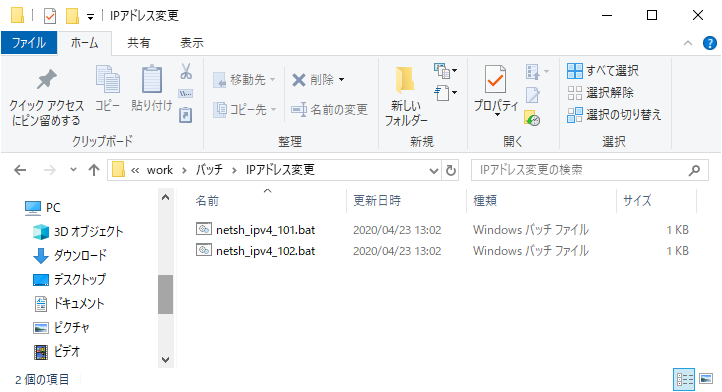Create a new folder via ribbon

[x=406, y=96]
